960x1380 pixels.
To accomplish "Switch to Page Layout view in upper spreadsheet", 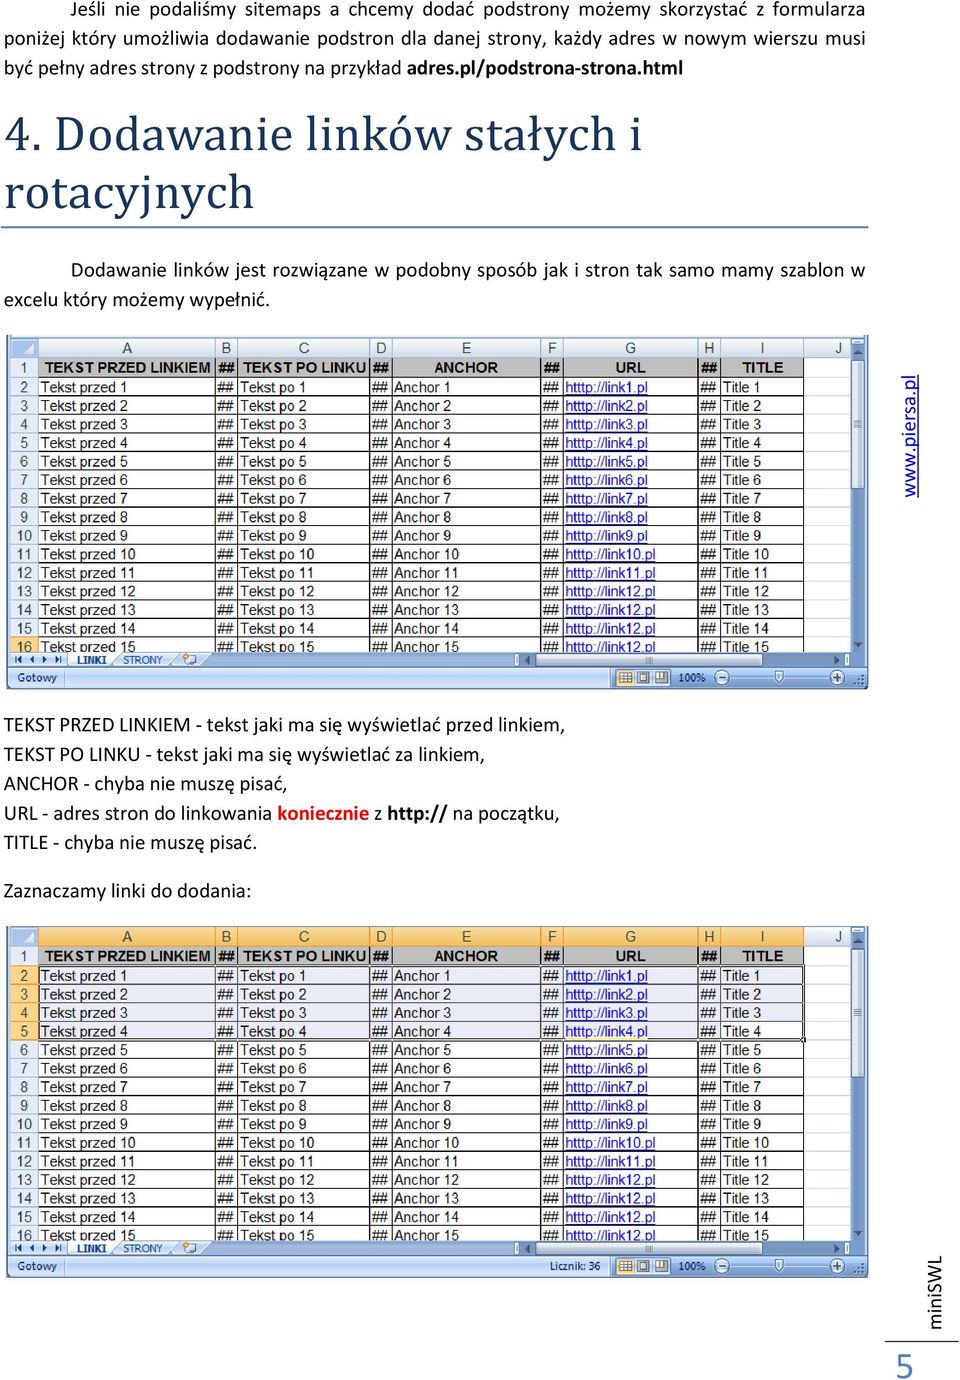I will pyautogui.click(x=643, y=678).
